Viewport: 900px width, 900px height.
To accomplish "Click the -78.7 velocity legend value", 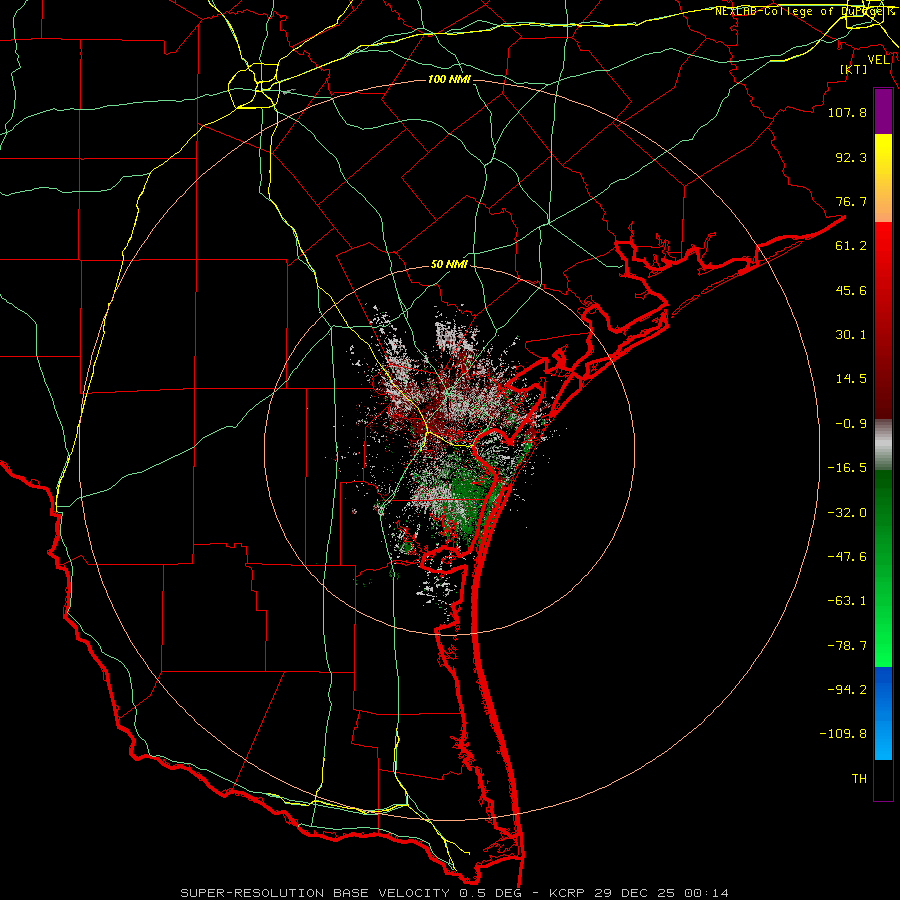I will click(x=847, y=646).
